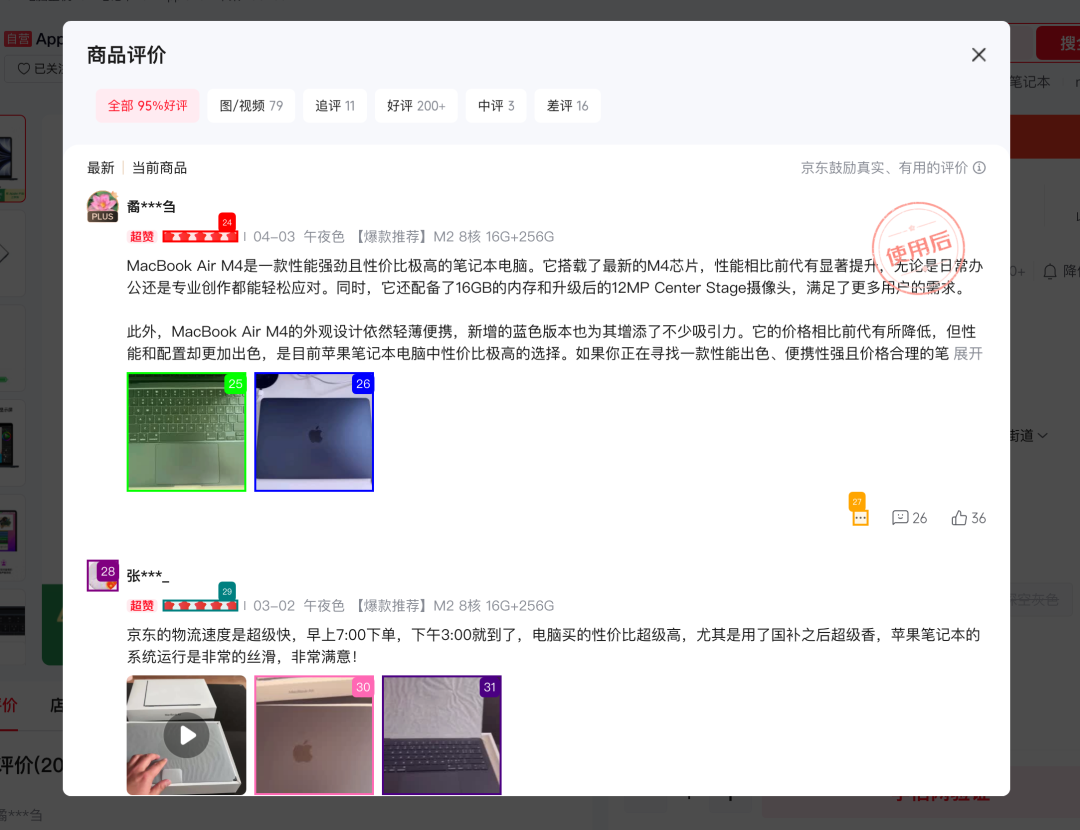Viewport: 1080px width, 830px height.
Task: Select the 全部 95%好评 filter tab
Action: click(147, 105)
